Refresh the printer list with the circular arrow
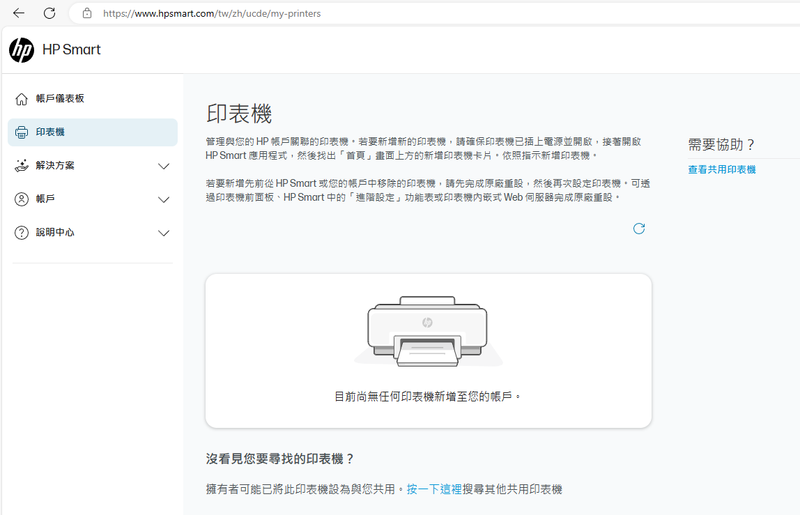The width and height of the screenshot is (800, 515). [x=639, y=229]
